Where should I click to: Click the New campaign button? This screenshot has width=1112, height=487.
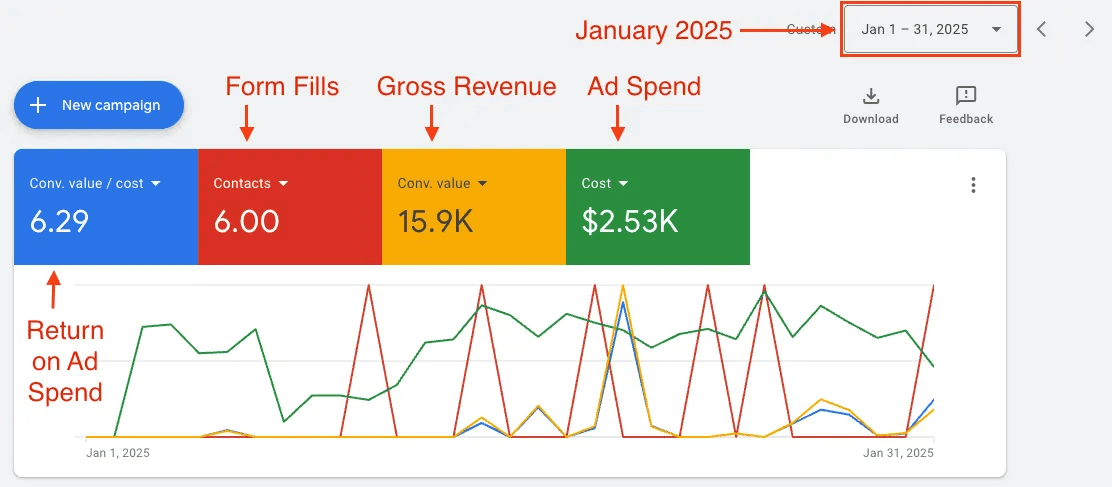point(99,105)
